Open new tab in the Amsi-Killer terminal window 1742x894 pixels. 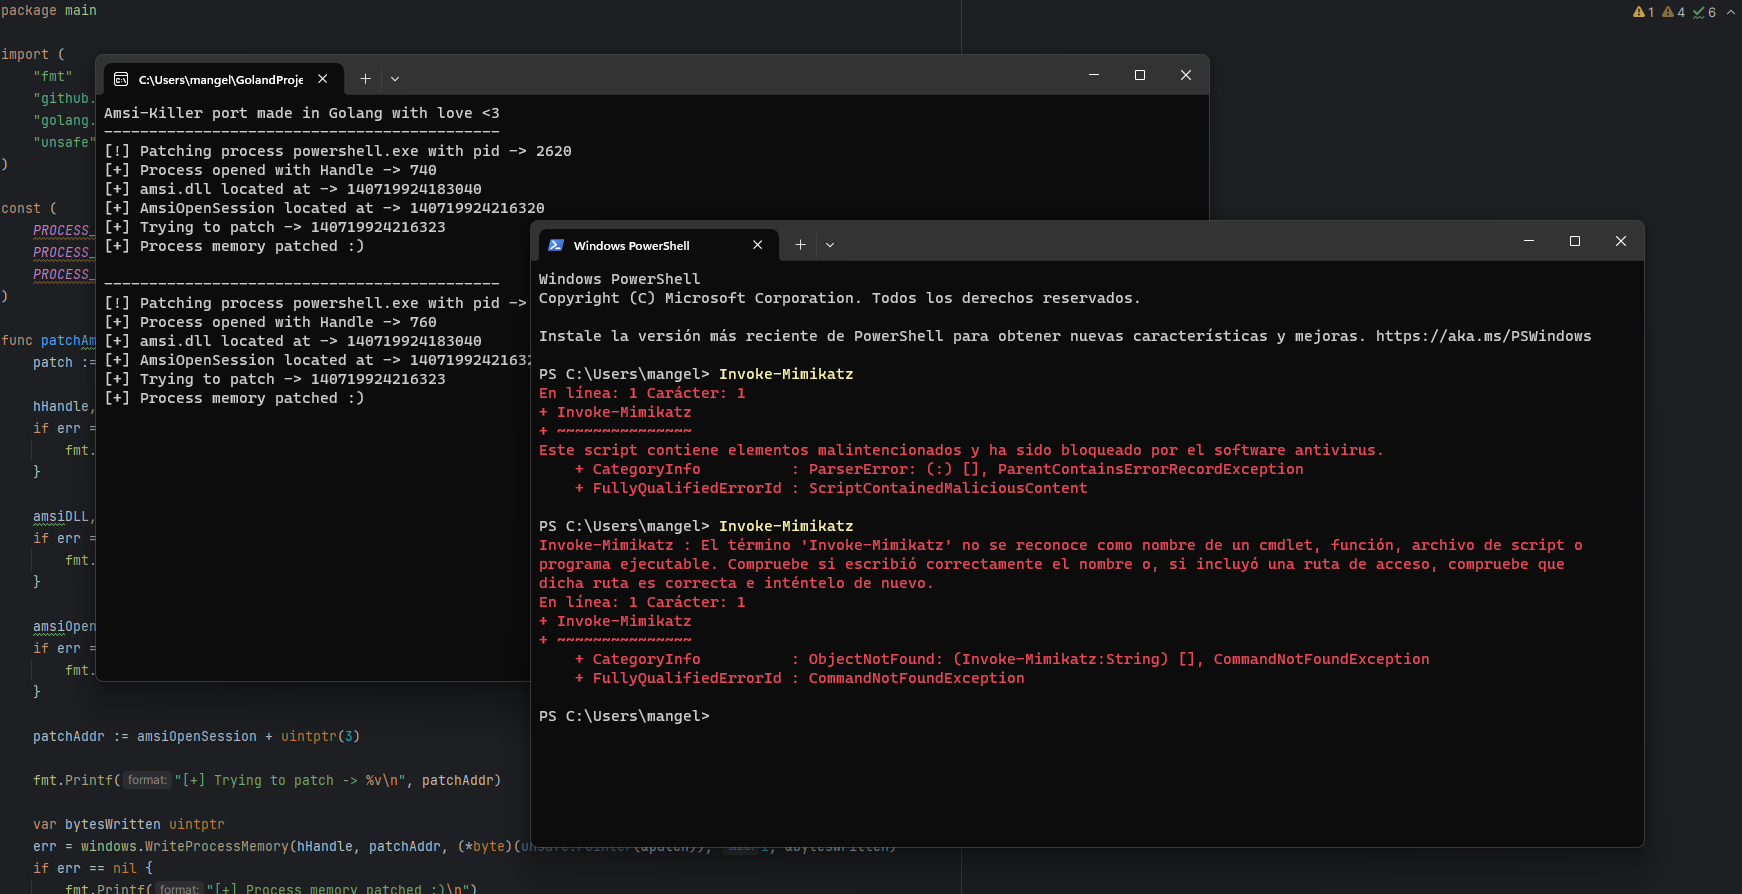[365, 79]
